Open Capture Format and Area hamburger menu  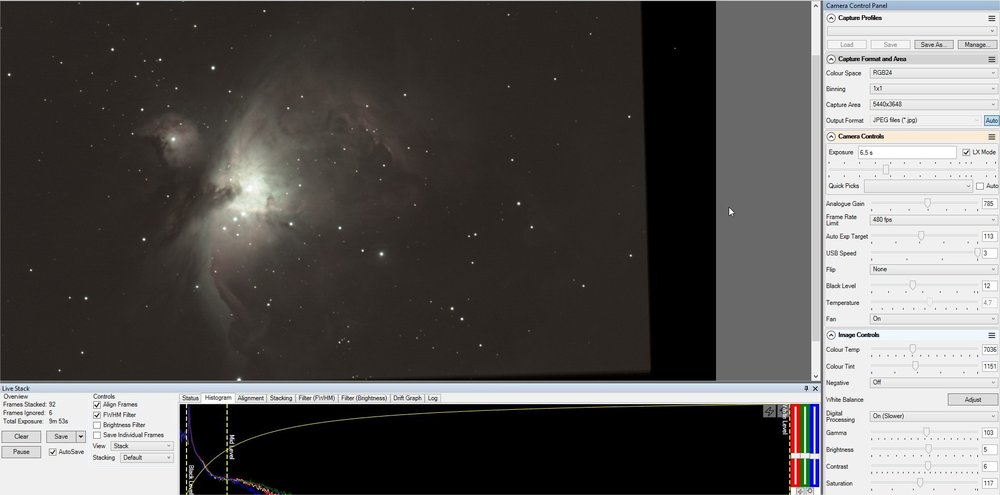tap(992, 59)
